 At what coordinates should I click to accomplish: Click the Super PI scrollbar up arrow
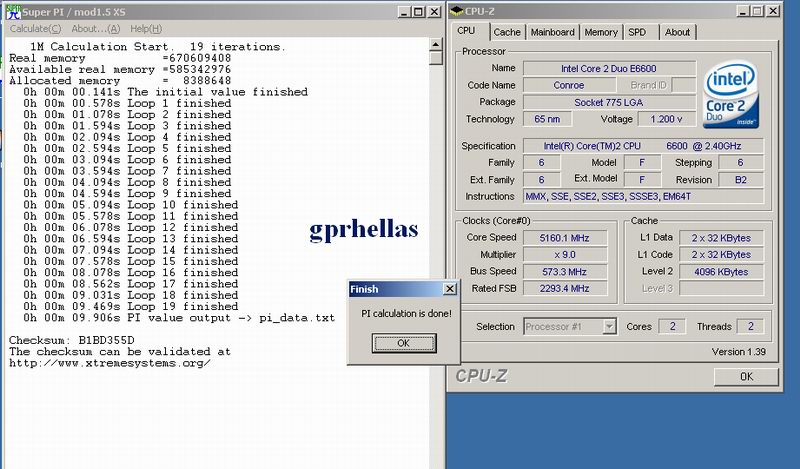[x=435, y=45]
